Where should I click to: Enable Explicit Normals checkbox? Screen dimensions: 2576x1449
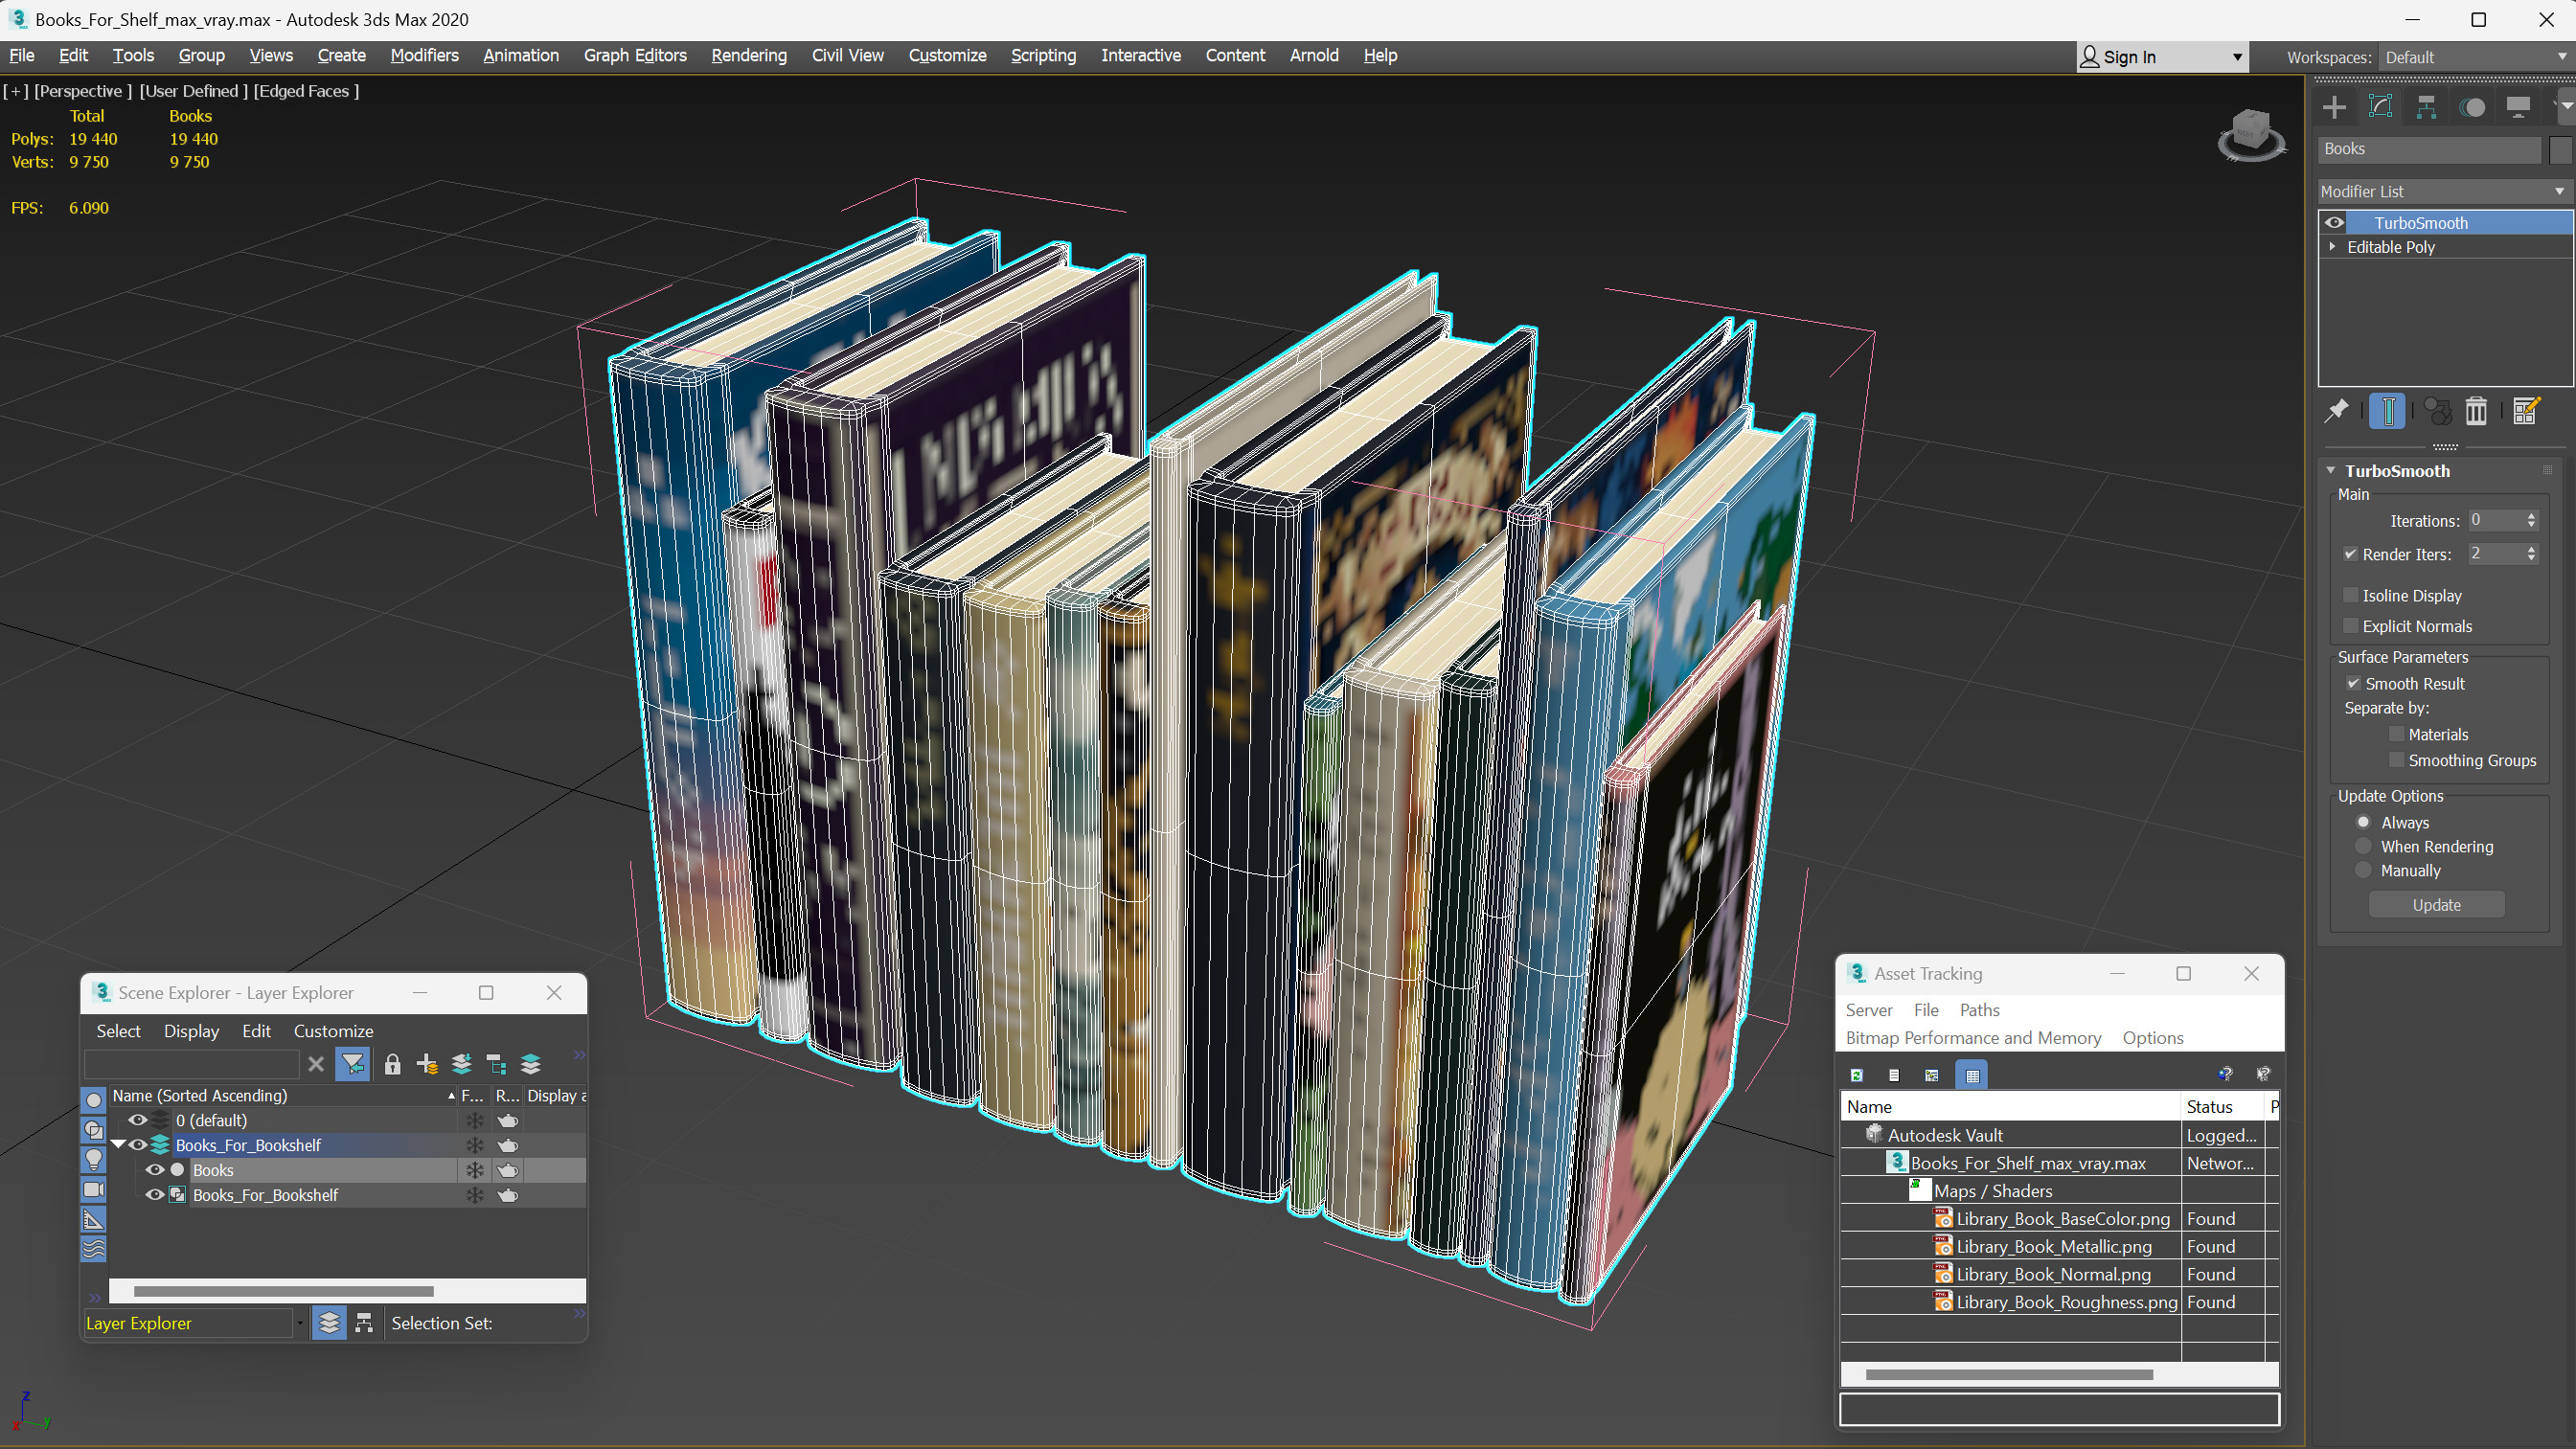[x=2351, y=626]
